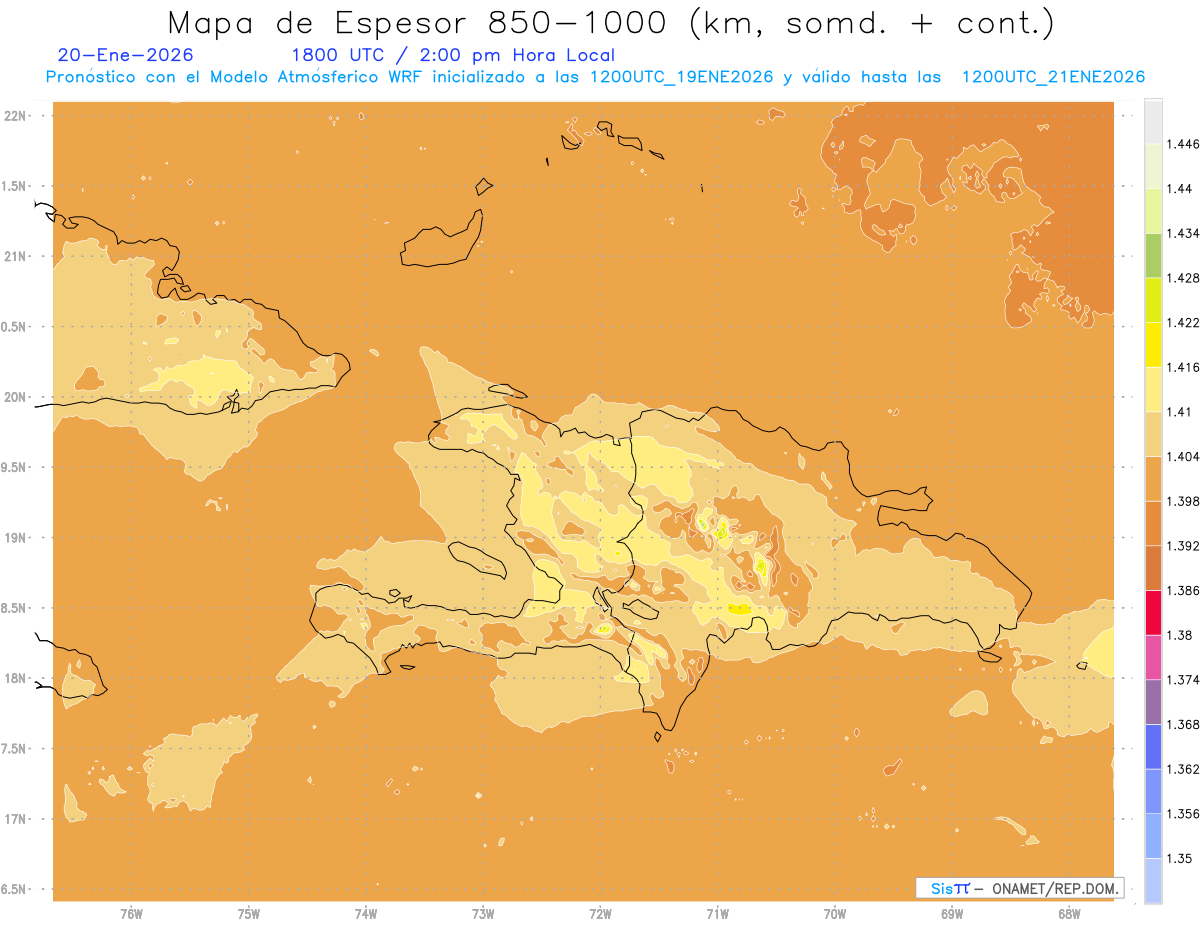The image size is (1200, 927).
Task: Click the '70W' longitude label
Action: point(835,913)
